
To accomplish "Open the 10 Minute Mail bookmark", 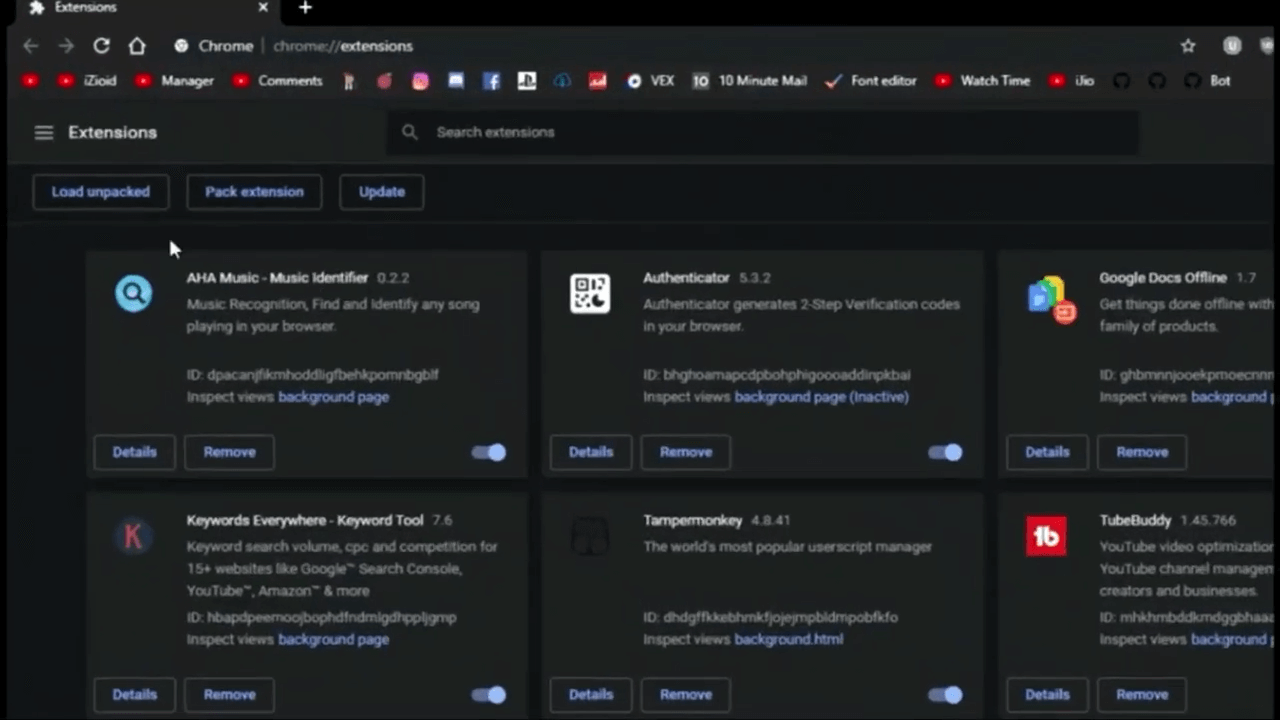I will (750, 81).
